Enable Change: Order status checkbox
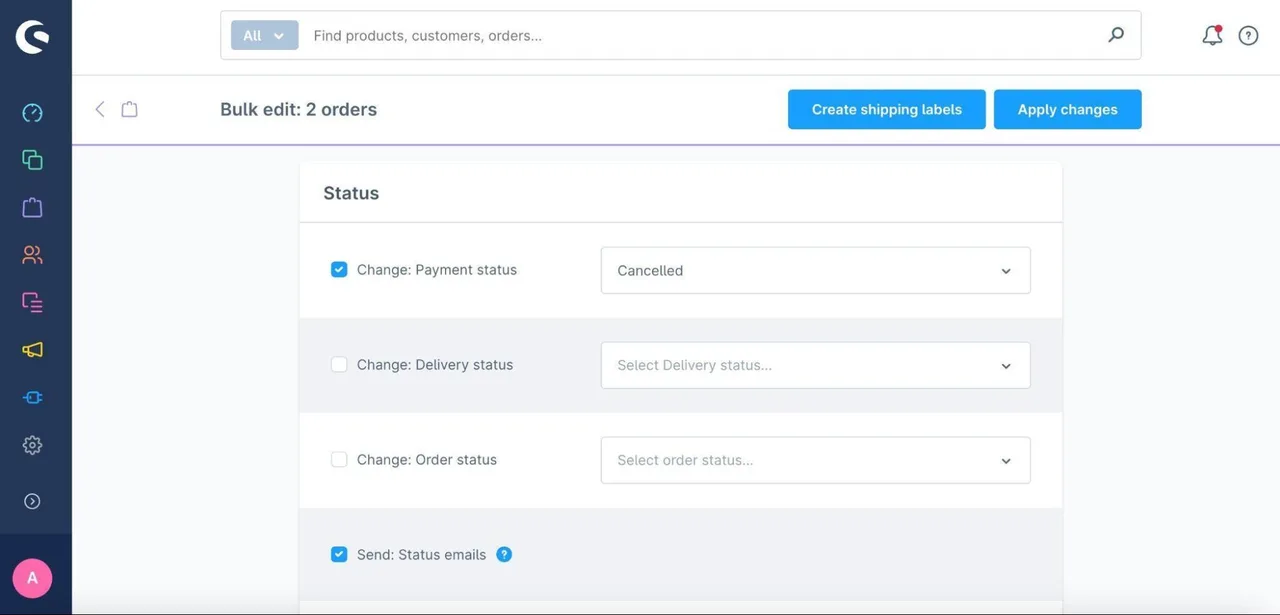1280x615 pixels. tap(339, 460)
